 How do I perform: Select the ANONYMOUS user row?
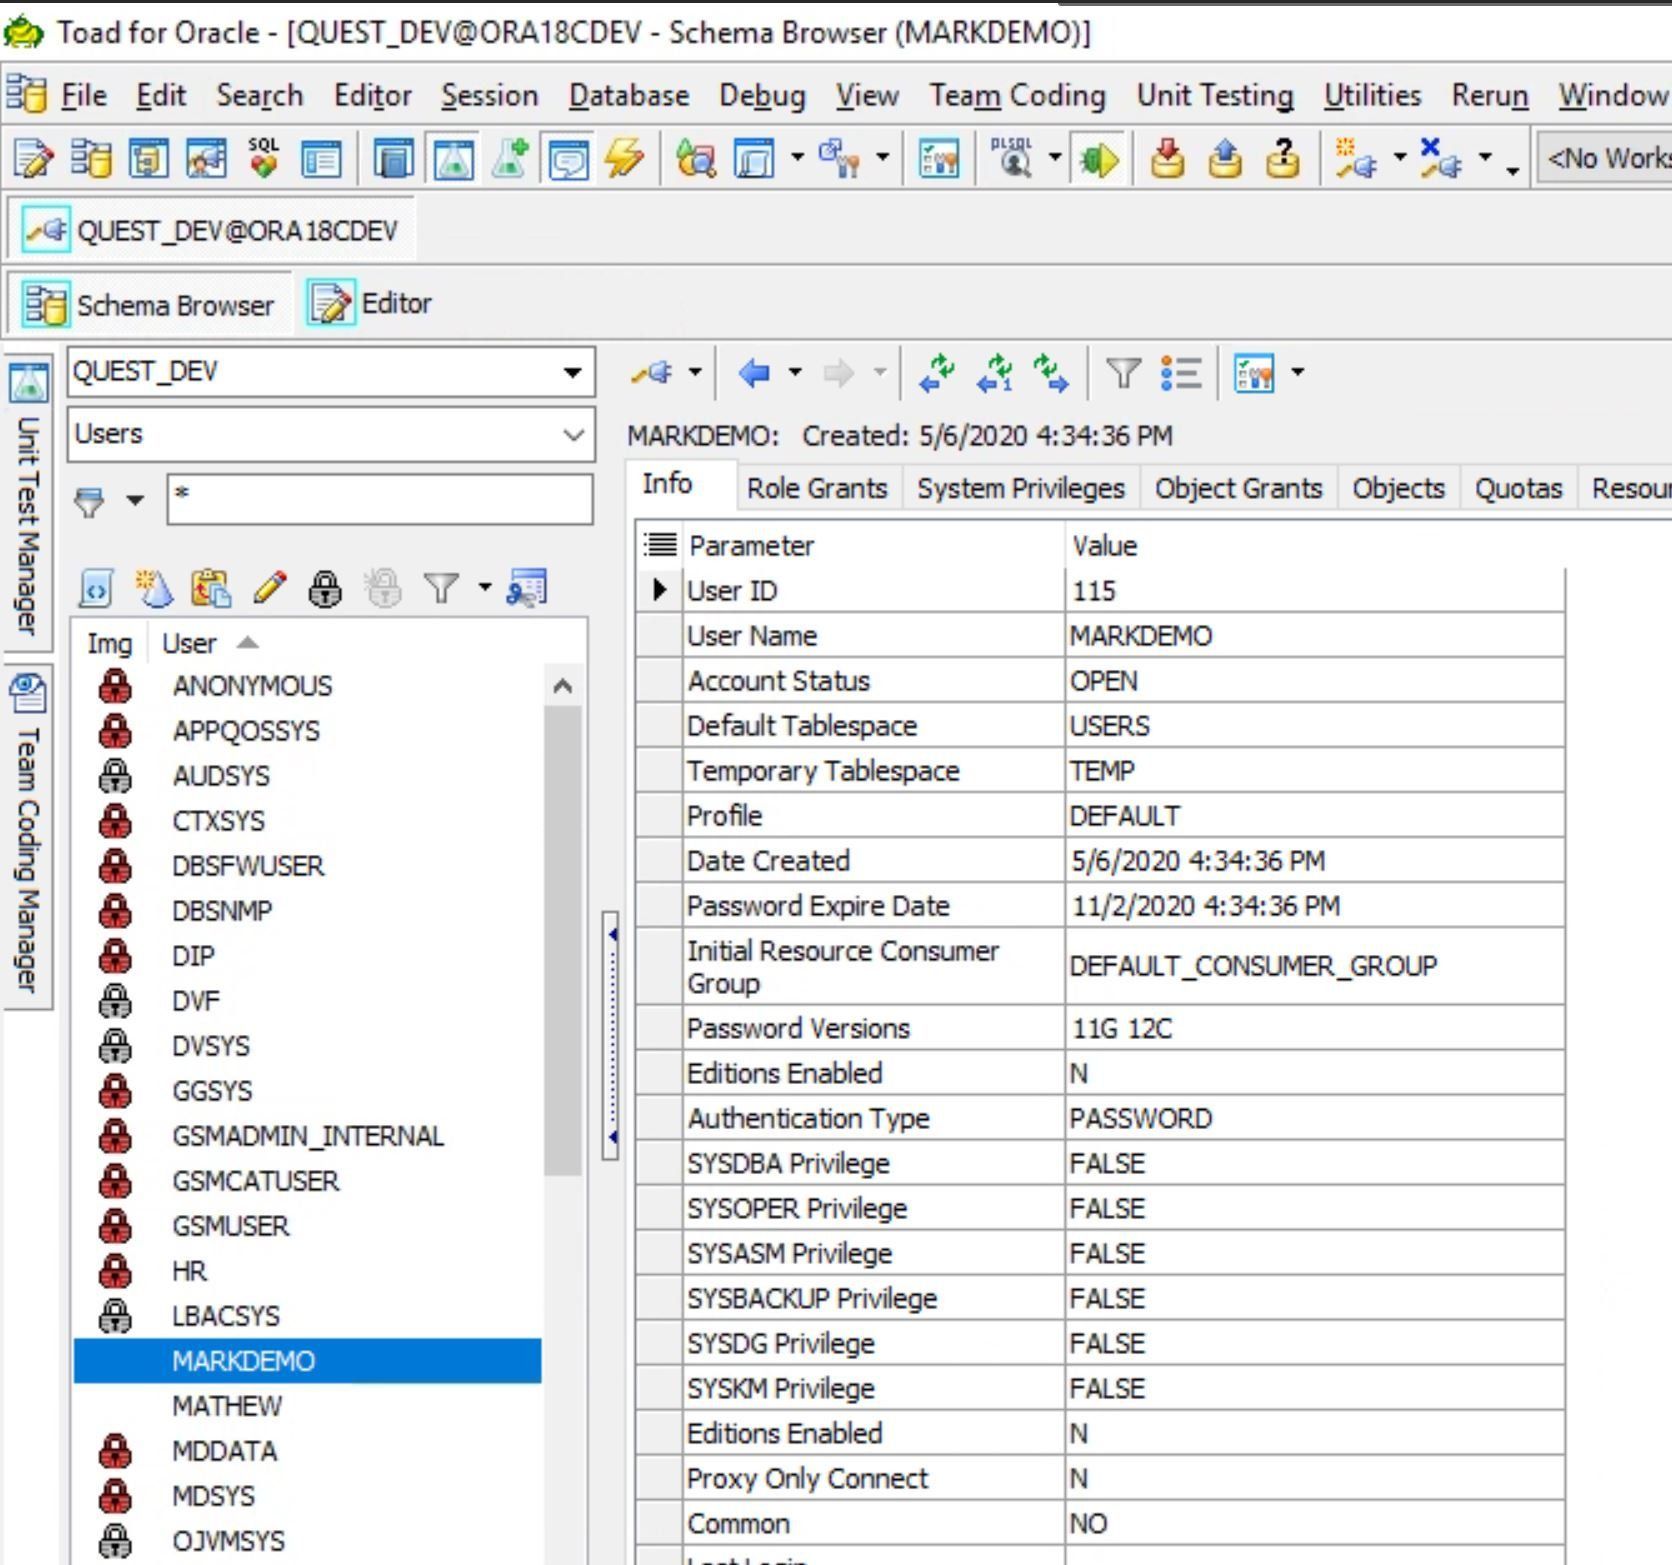pos(308,686)
